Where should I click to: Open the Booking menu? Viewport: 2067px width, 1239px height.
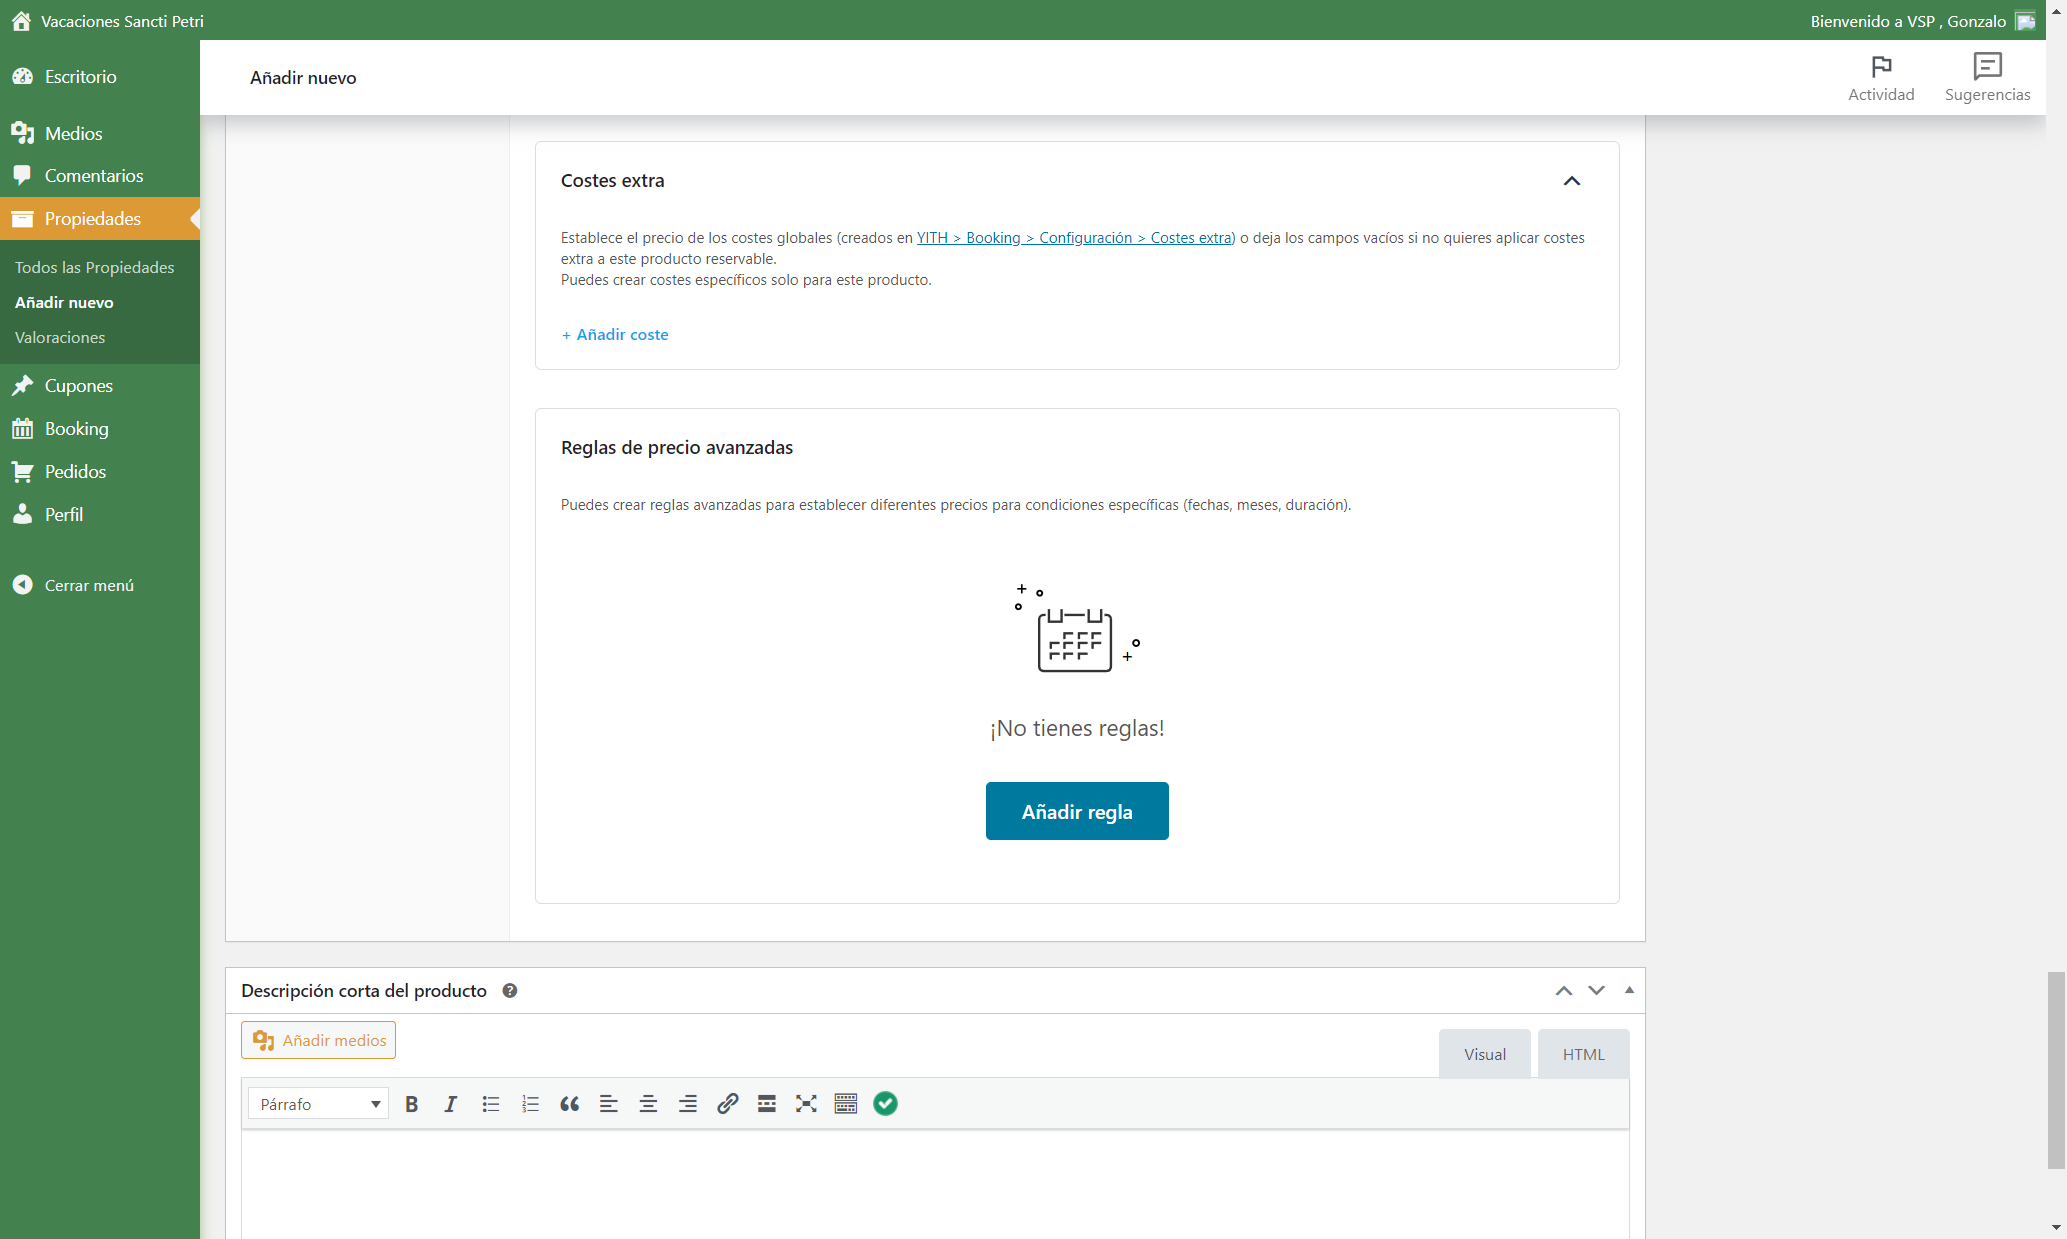[x=100, y=429]
